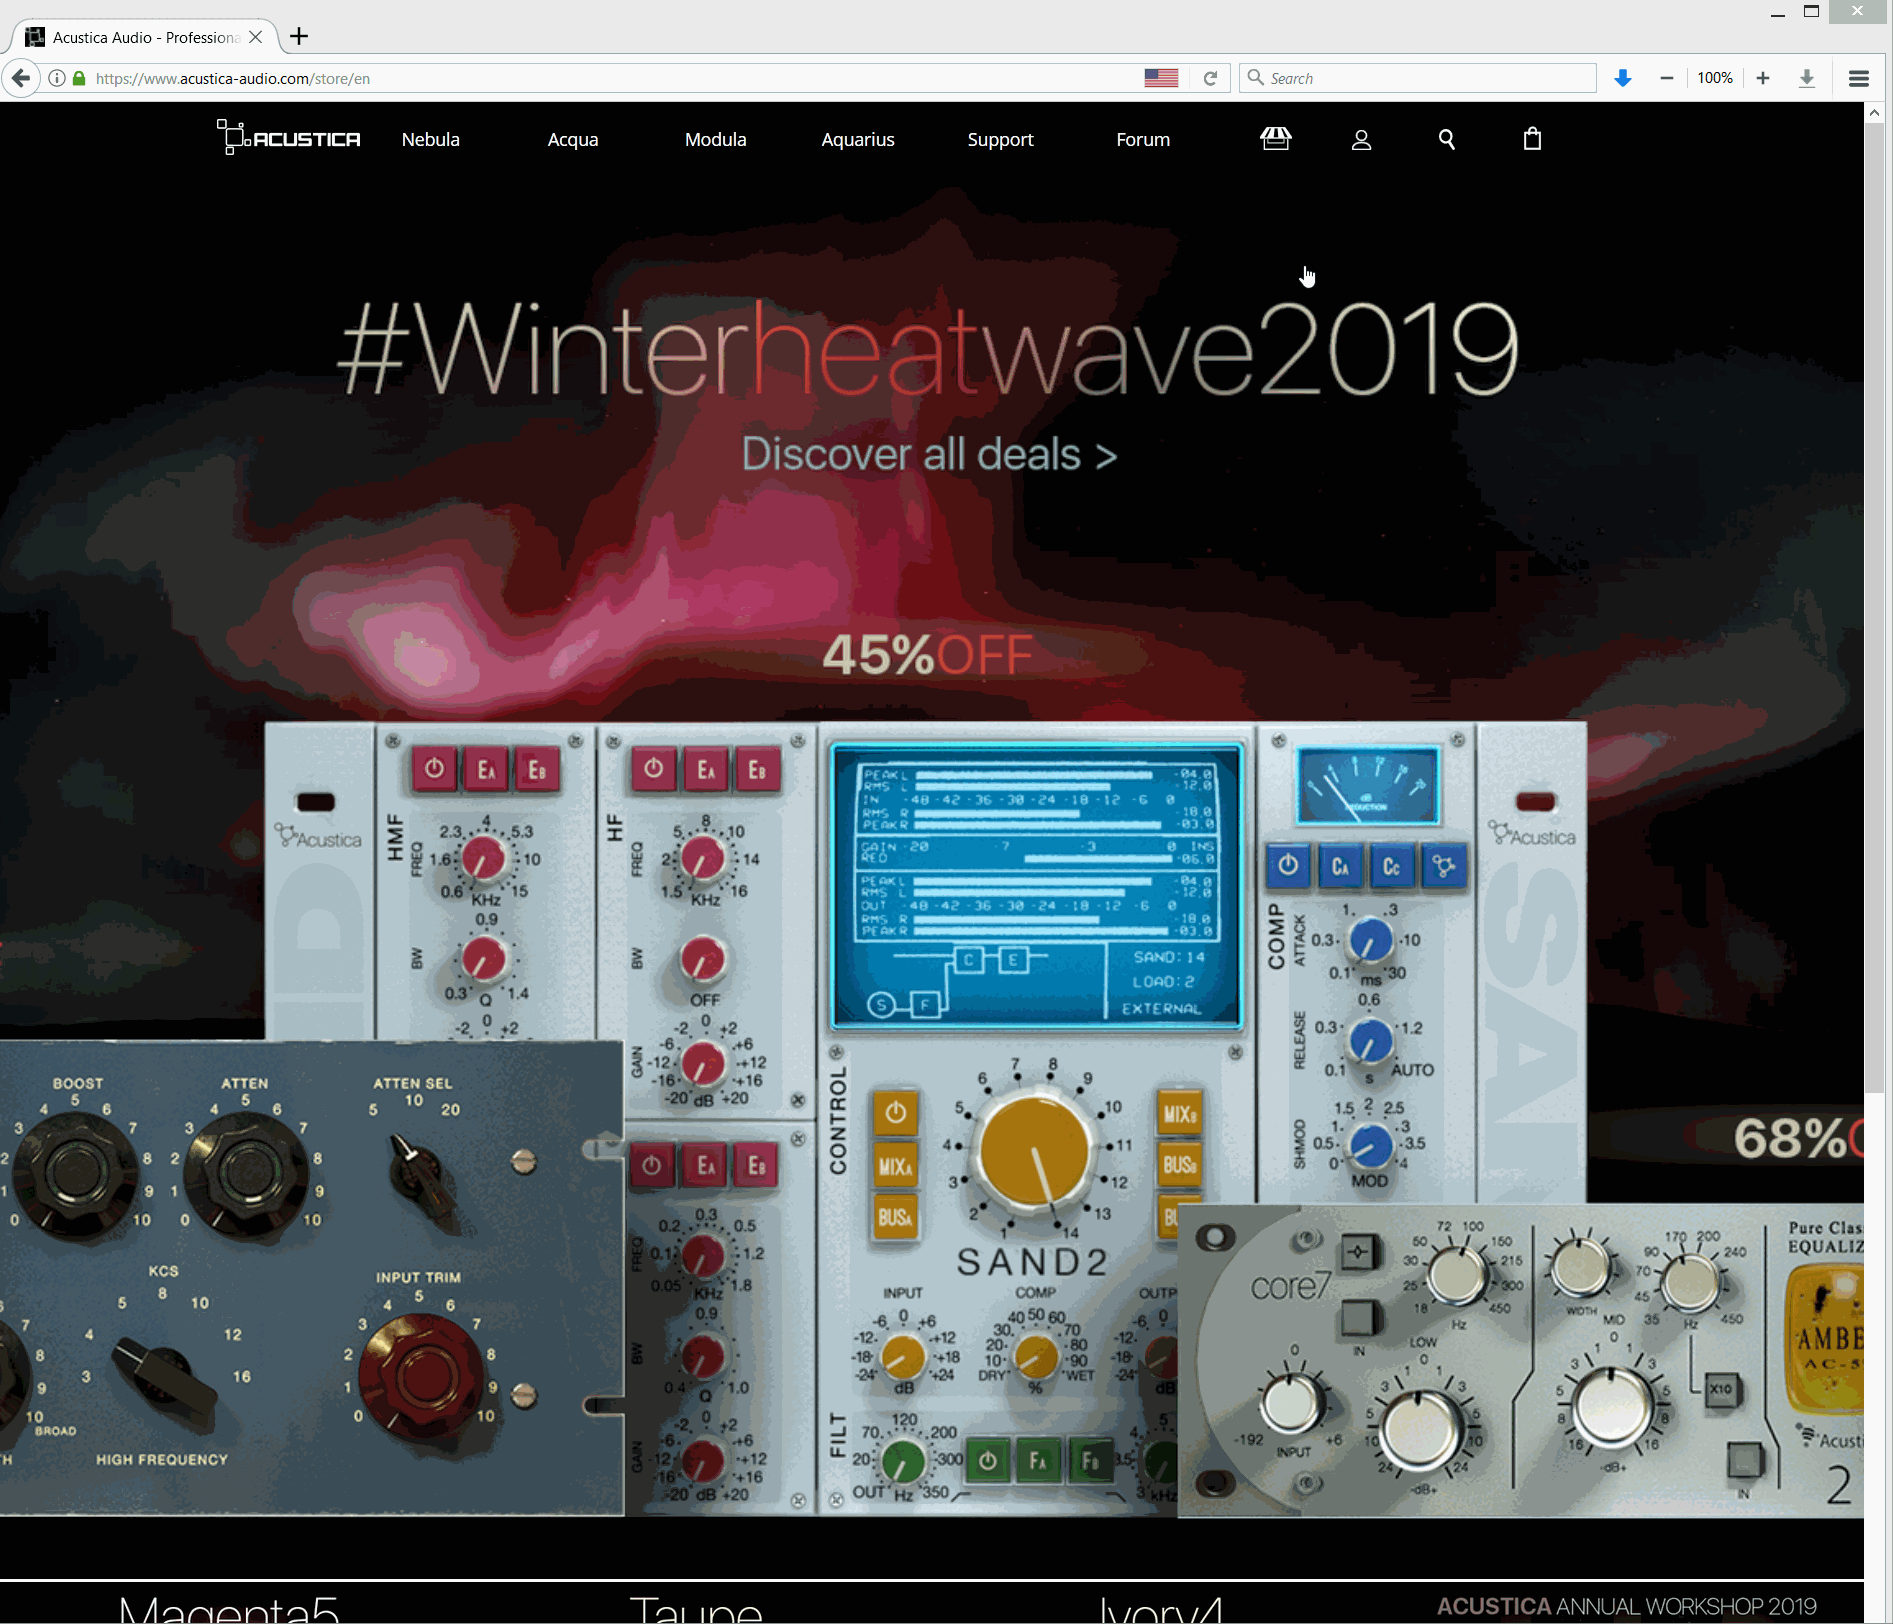Open the Acqua menu
The height and width of the screenshot is (1624, 1893).
tap(573, 139)
